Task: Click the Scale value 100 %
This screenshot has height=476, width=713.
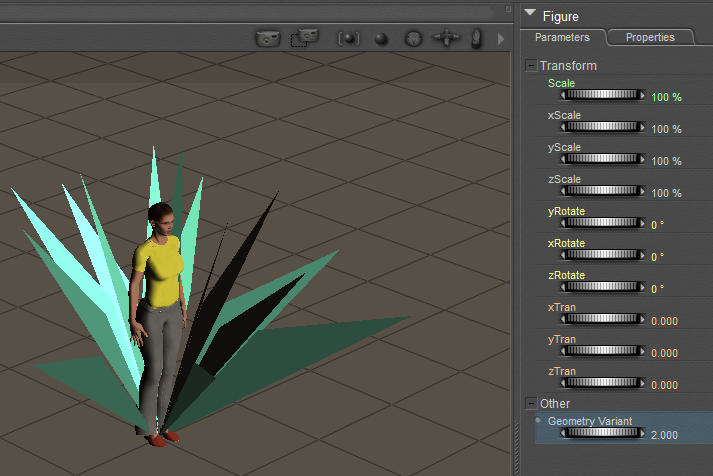Action: [666, 97]
